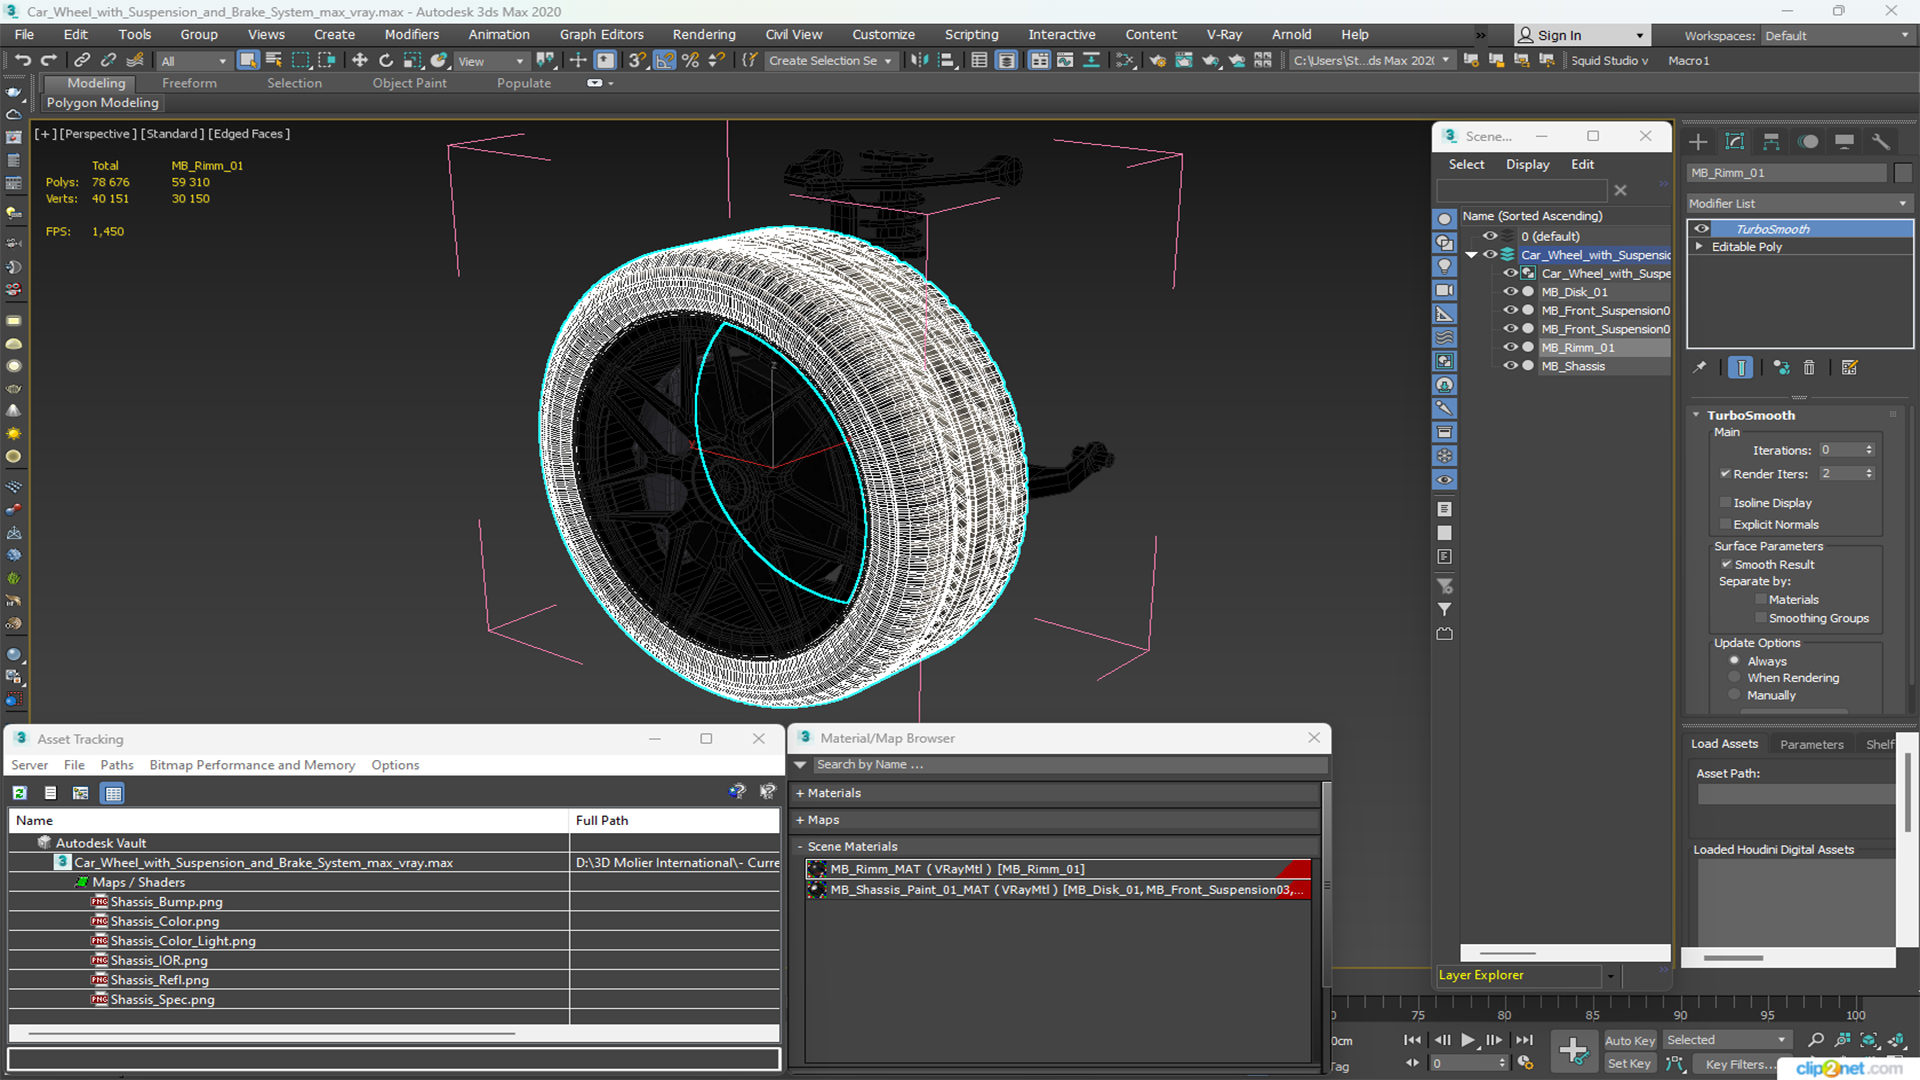Open the selection filter All dropdown
The image size is (1920, 1080).
[x=194, y=61]
